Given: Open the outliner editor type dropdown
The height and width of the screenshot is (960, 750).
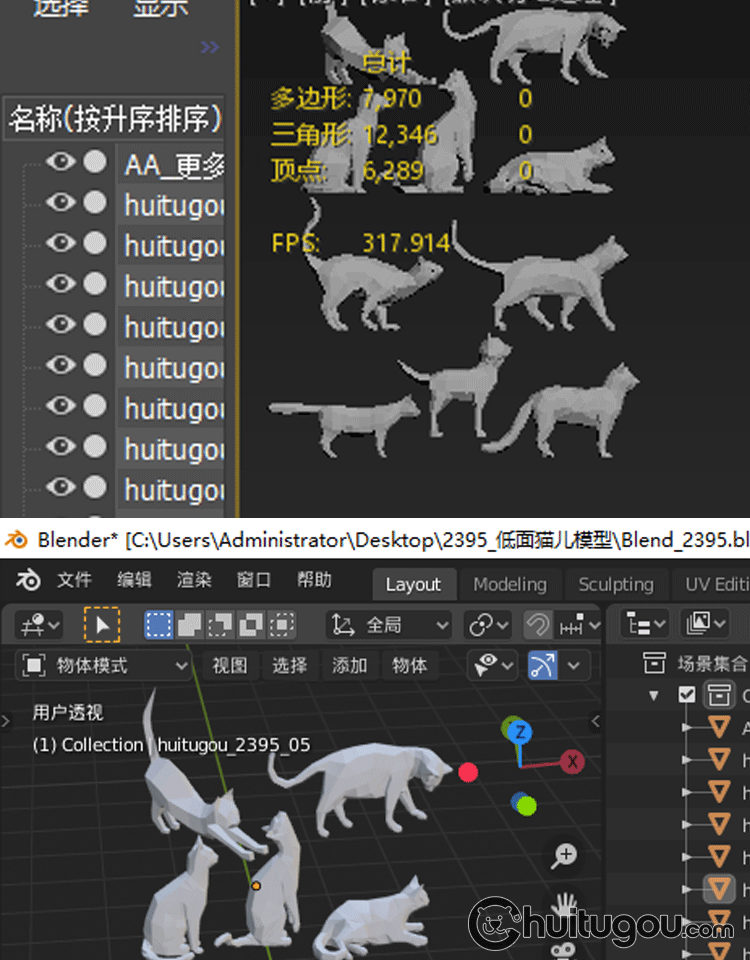Looking at the screenshot, I should 645,625.
